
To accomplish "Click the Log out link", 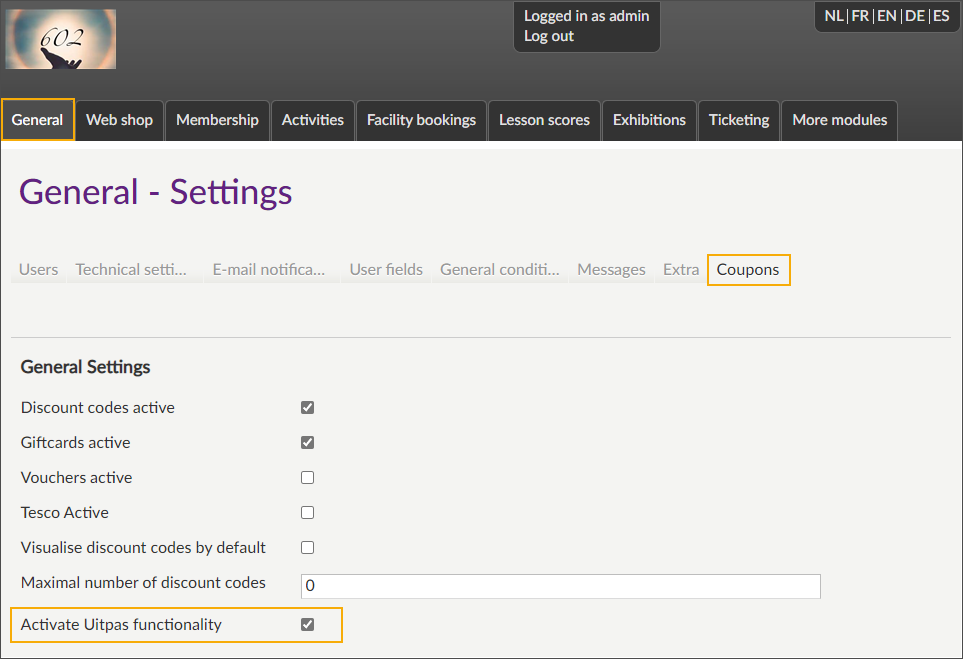I will point(547,35).
